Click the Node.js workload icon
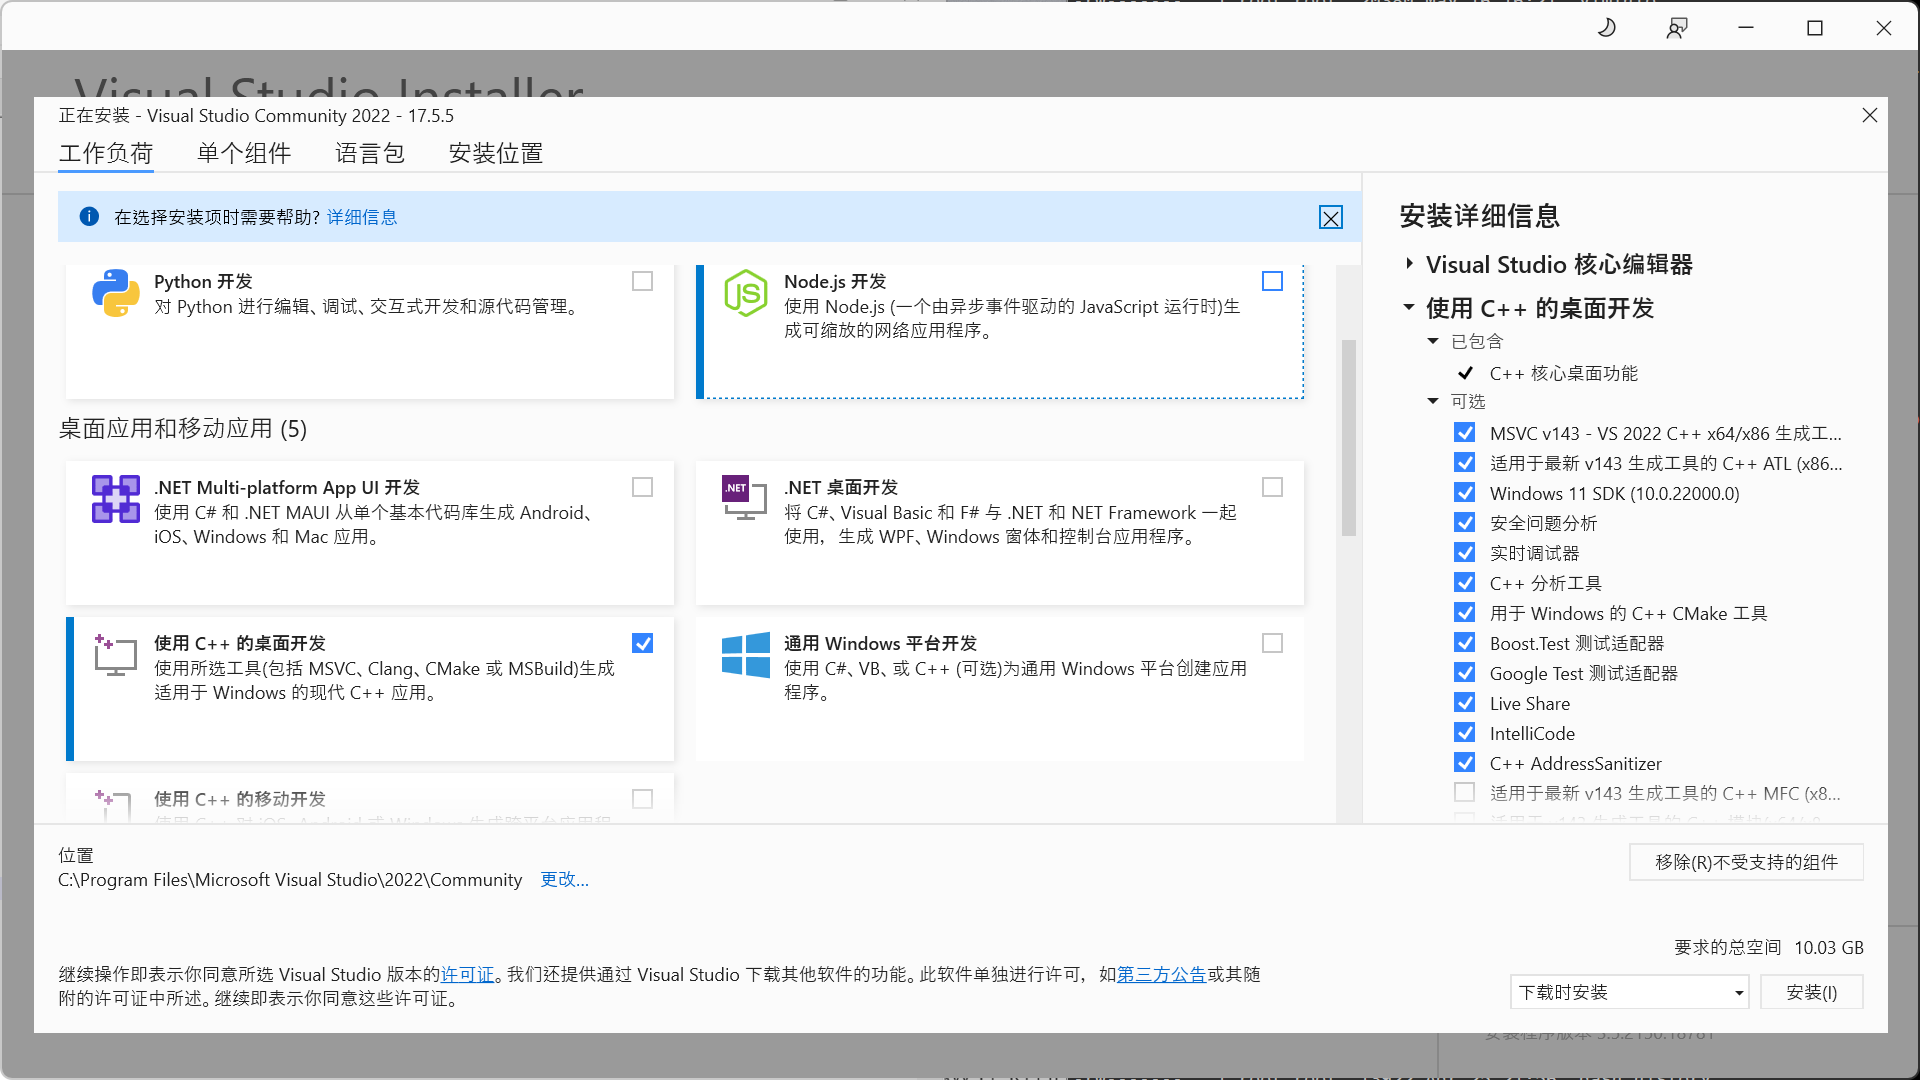The image size is (1920, 1080). coord(745,293)
